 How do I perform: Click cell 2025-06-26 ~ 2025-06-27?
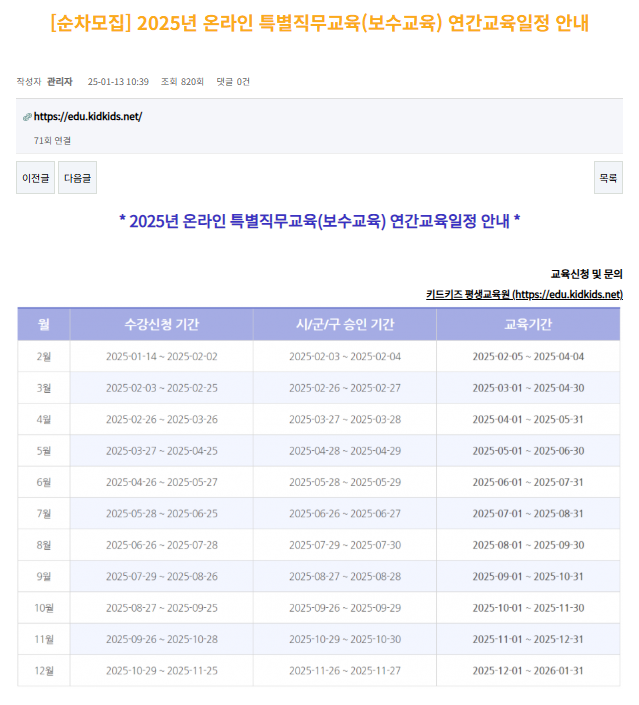point(345,513)
